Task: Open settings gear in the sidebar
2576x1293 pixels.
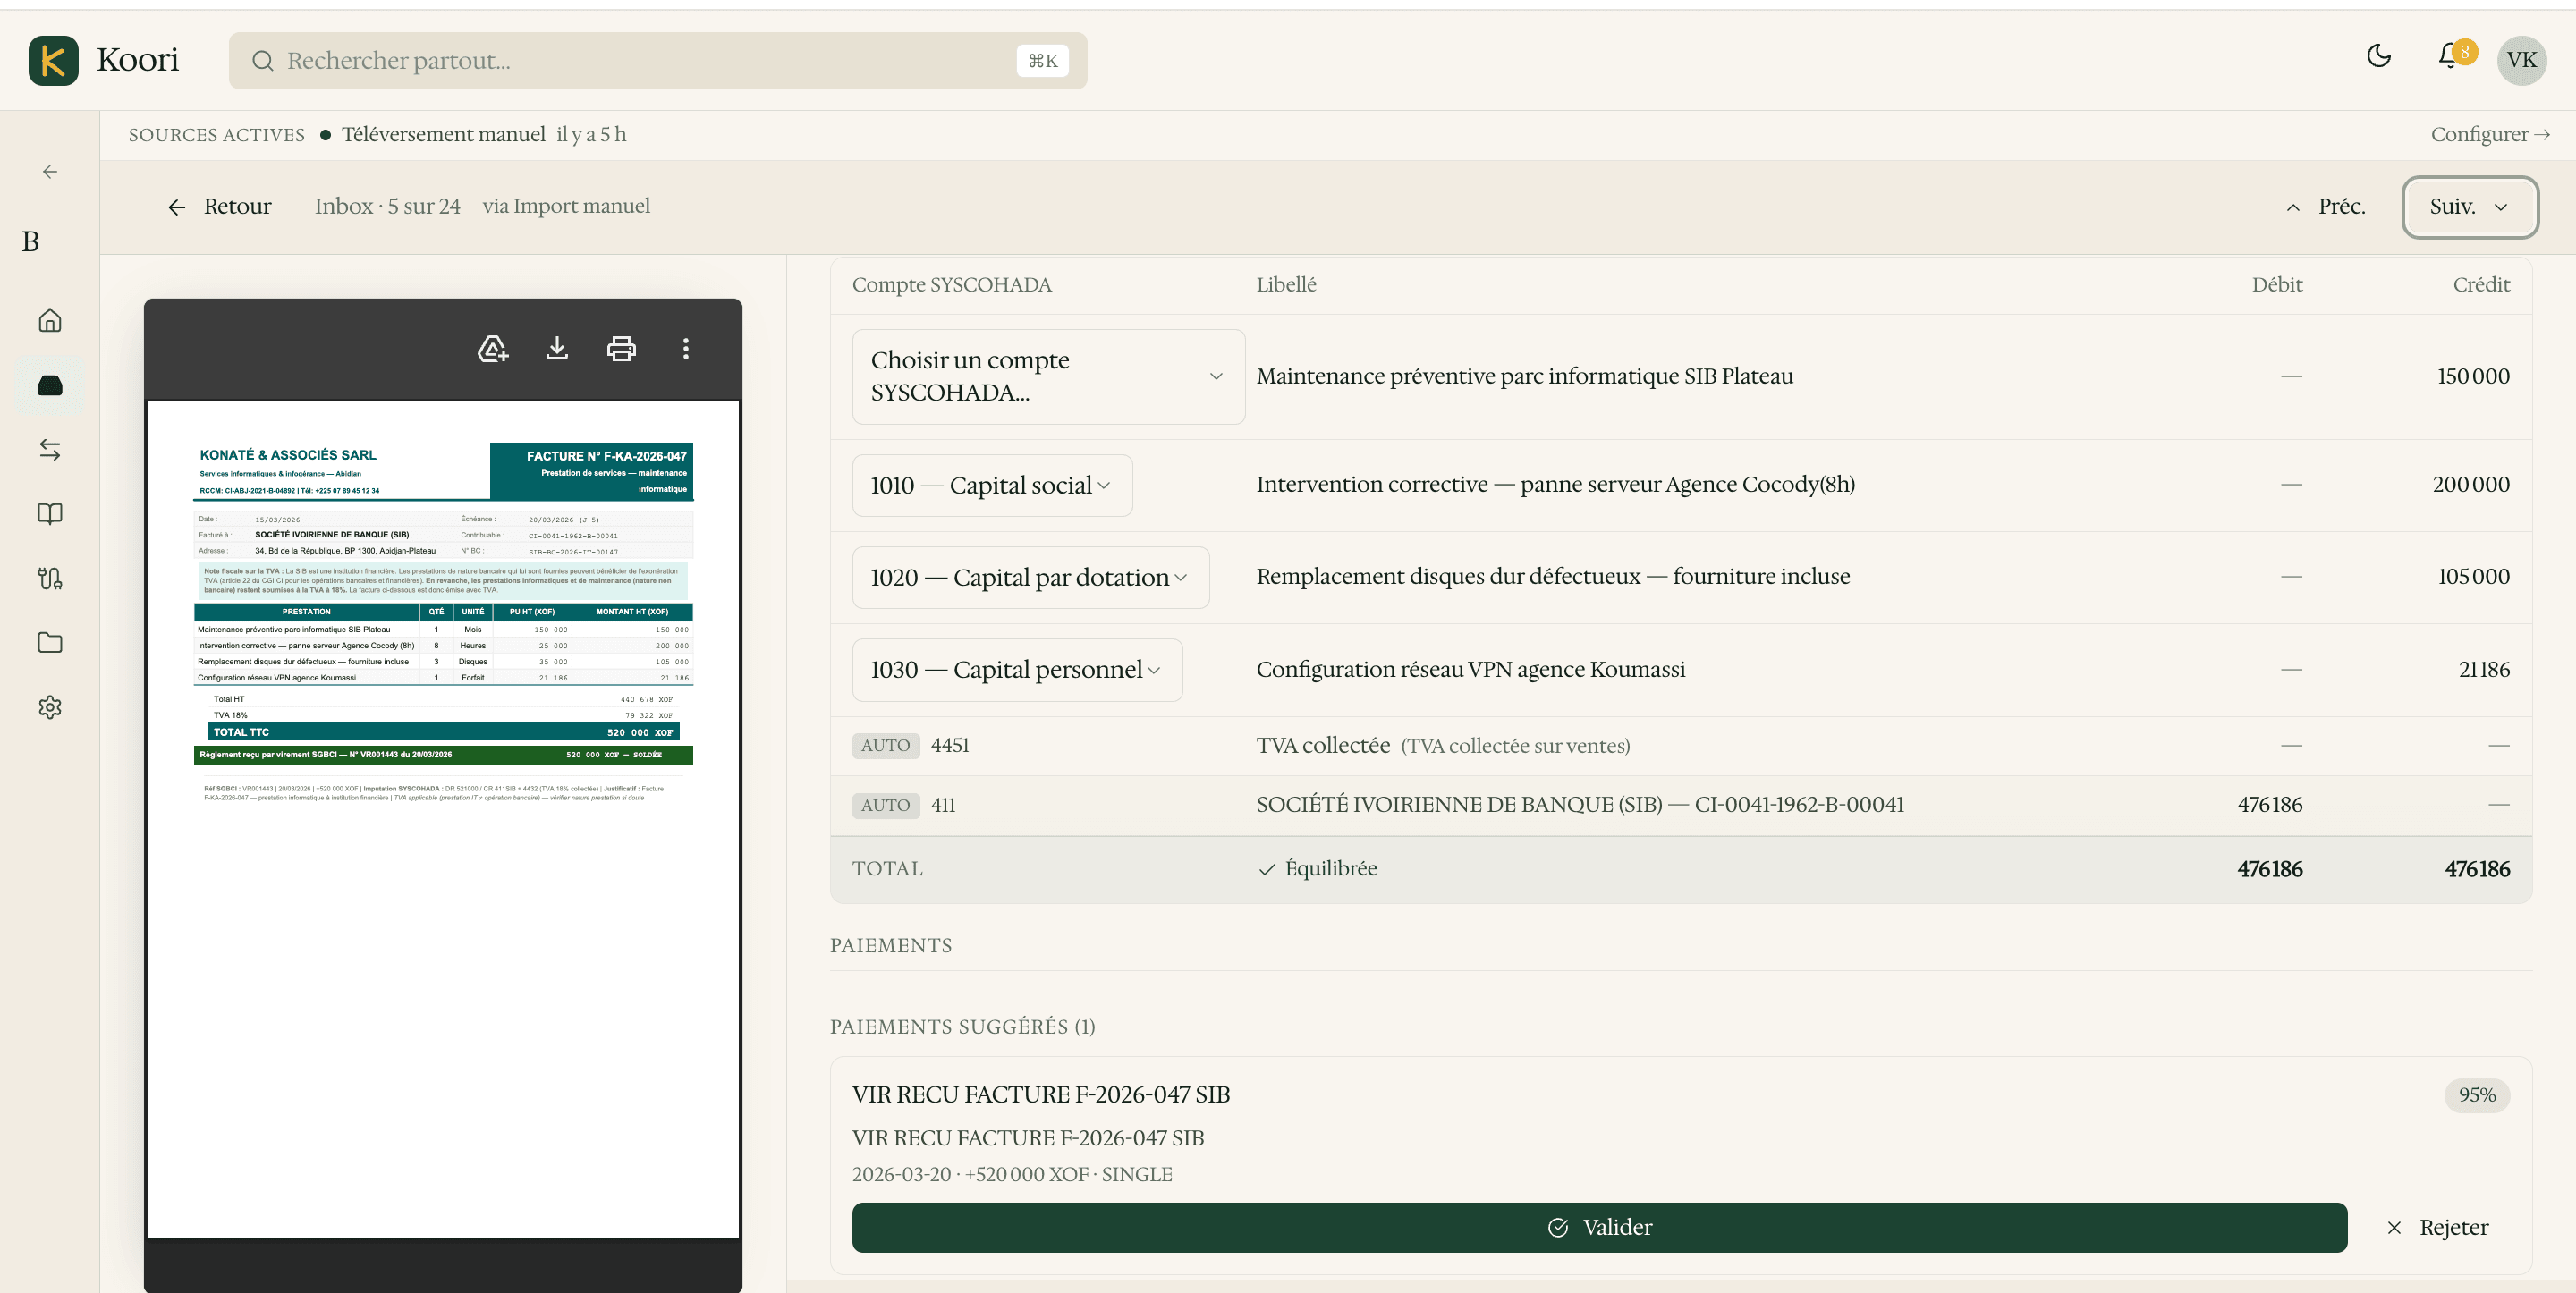Action: 50,707
